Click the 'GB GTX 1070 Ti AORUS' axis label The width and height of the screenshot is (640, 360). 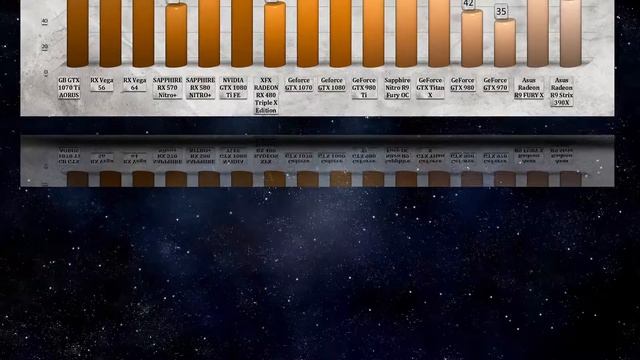69,87
